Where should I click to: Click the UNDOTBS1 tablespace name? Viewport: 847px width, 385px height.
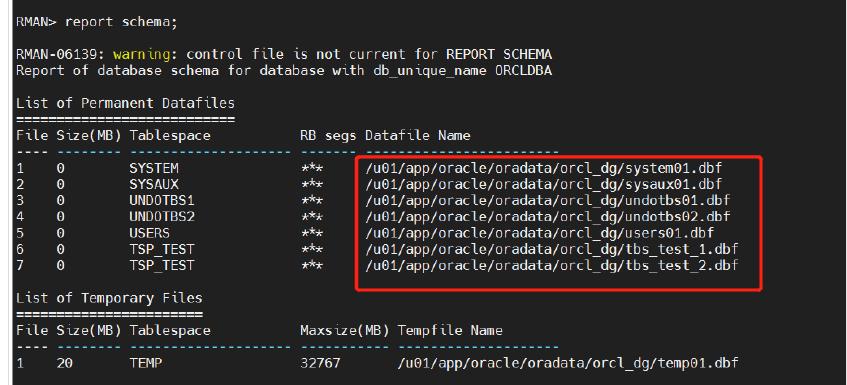click(162, 201)
